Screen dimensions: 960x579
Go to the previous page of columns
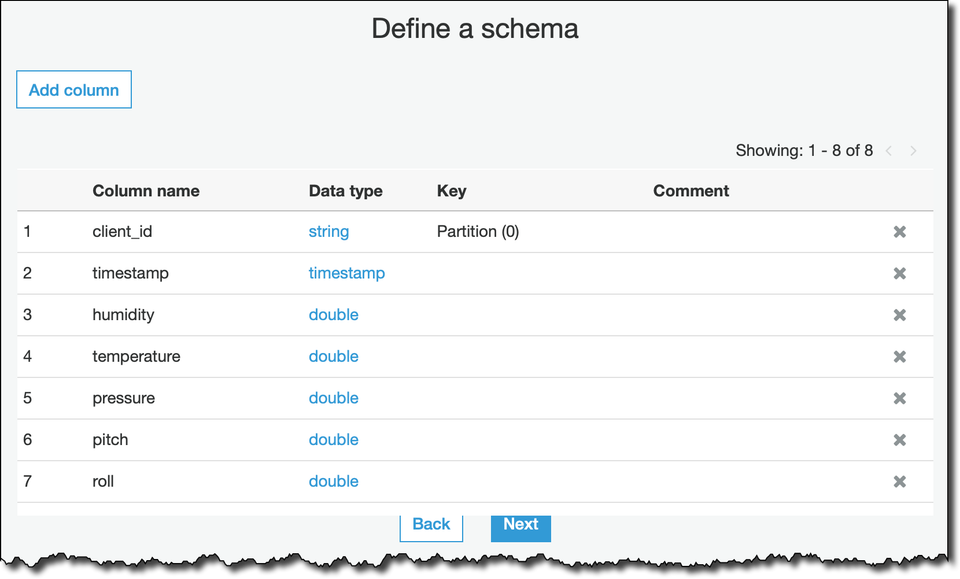889,151
